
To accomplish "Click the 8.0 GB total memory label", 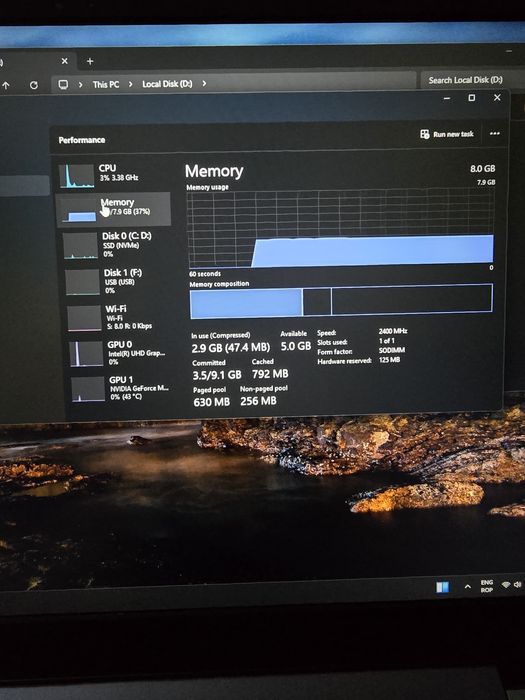I will 483,168.
